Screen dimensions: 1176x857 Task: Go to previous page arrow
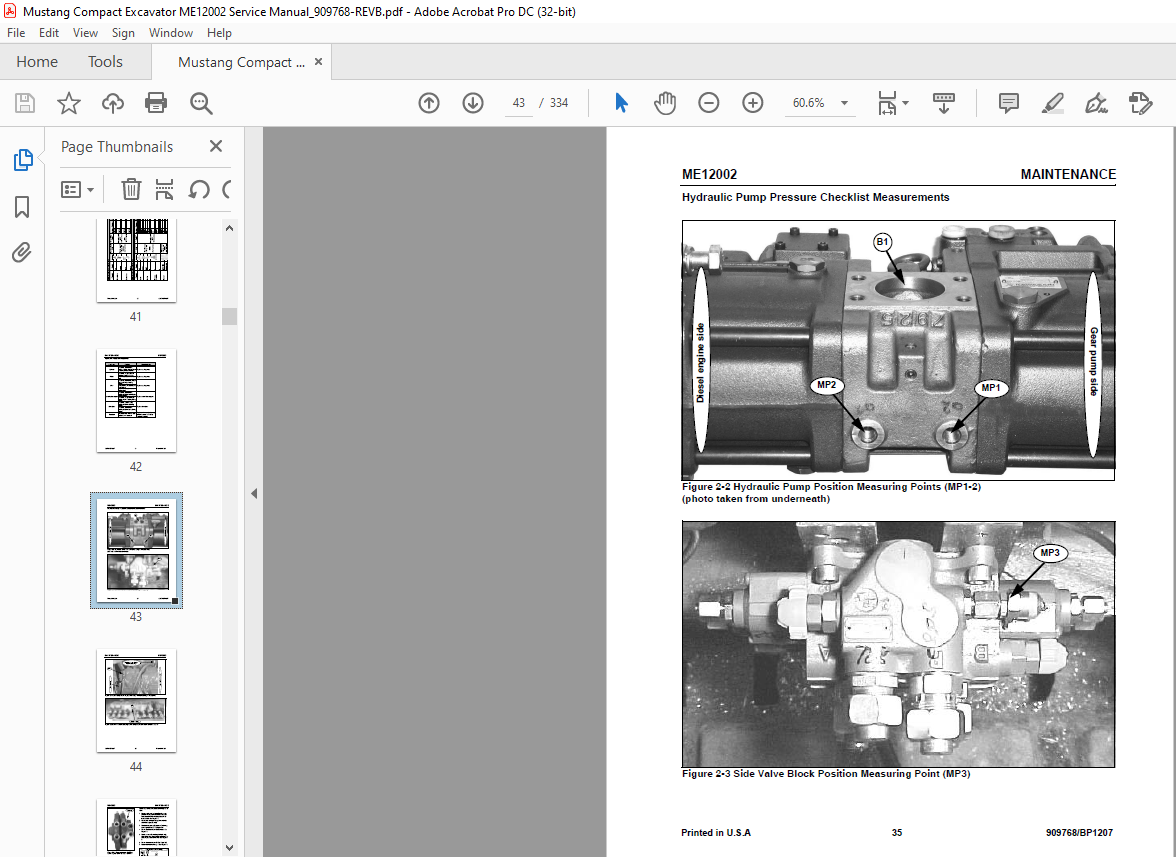(x=429, y=103)
